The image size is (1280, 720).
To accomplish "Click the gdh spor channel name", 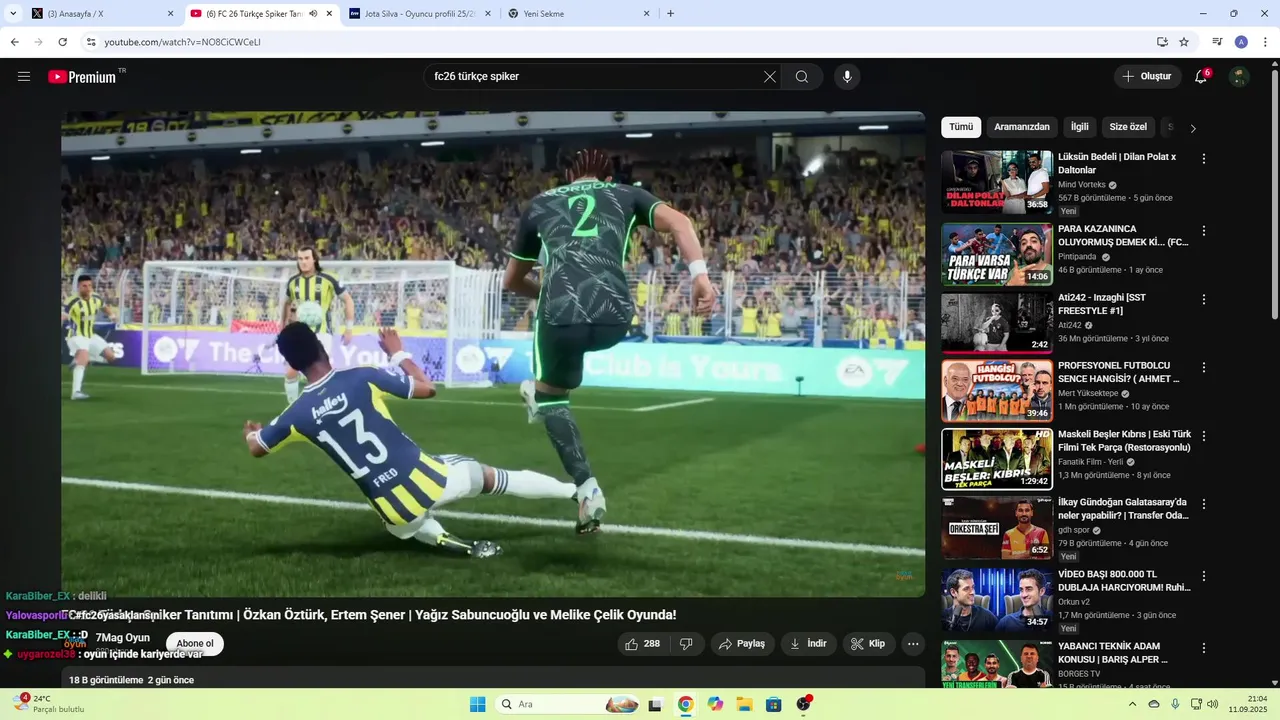I will coord(1074,530).
